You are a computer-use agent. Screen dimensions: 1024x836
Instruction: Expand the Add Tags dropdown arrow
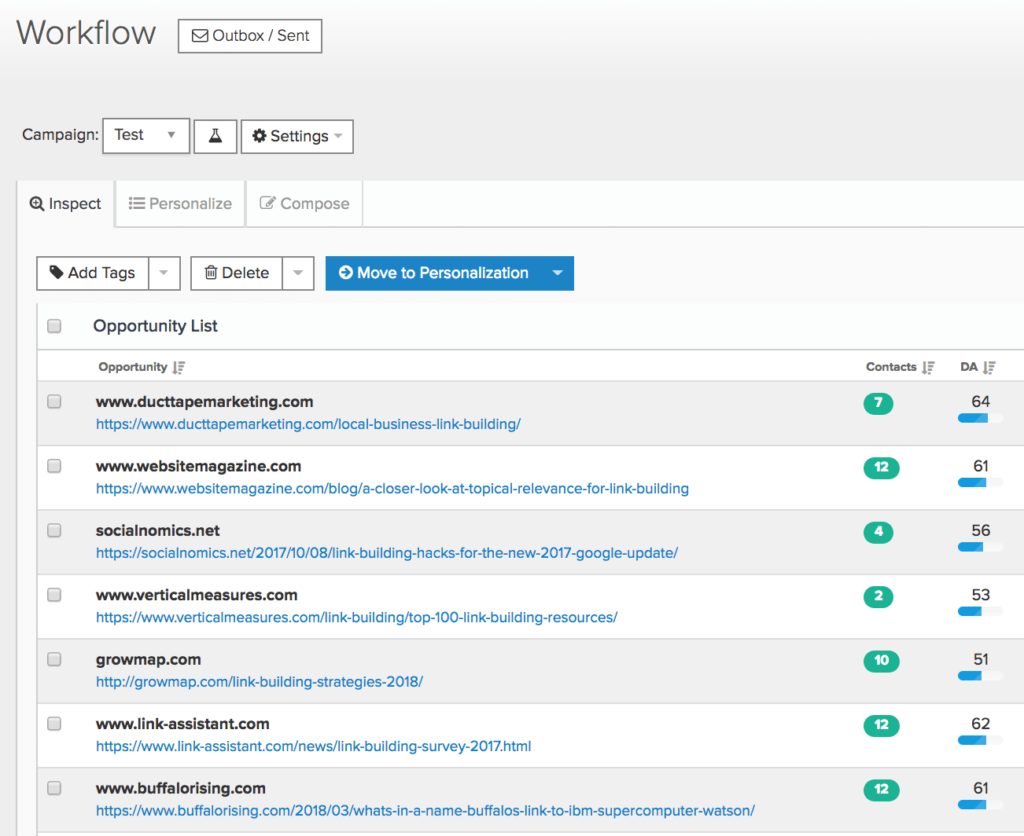coord(164,273)
